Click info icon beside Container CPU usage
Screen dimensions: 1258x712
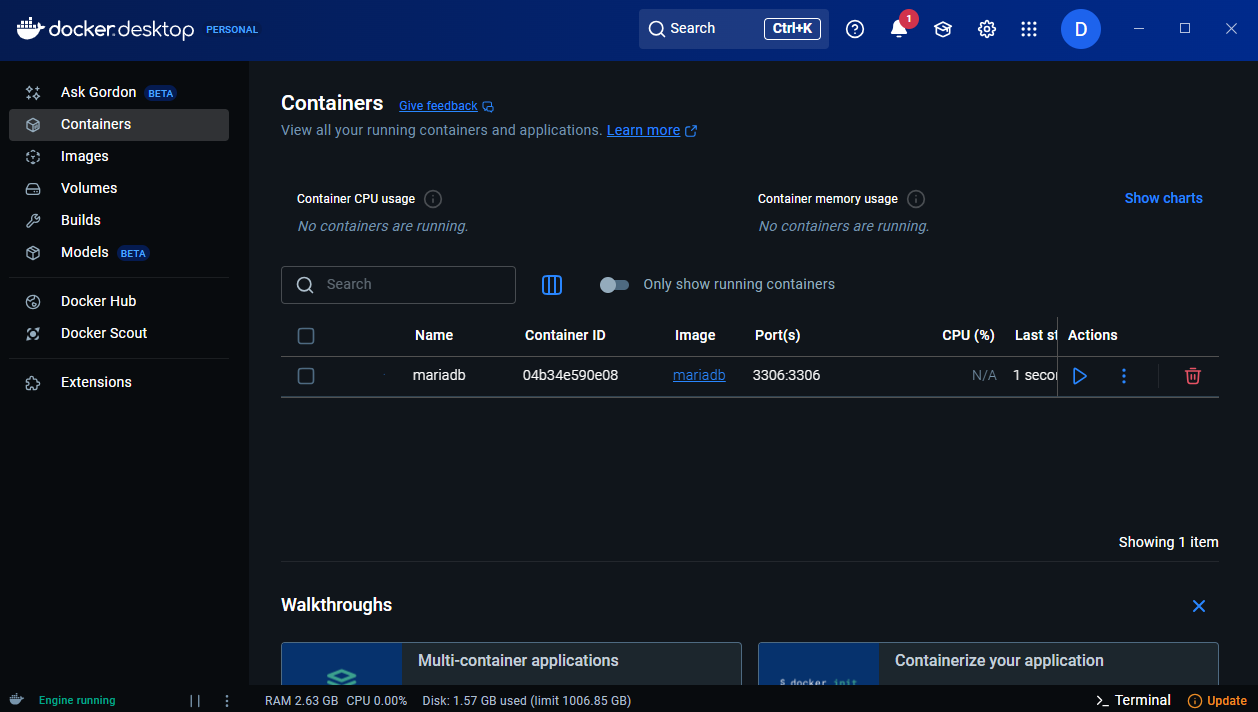433,199
